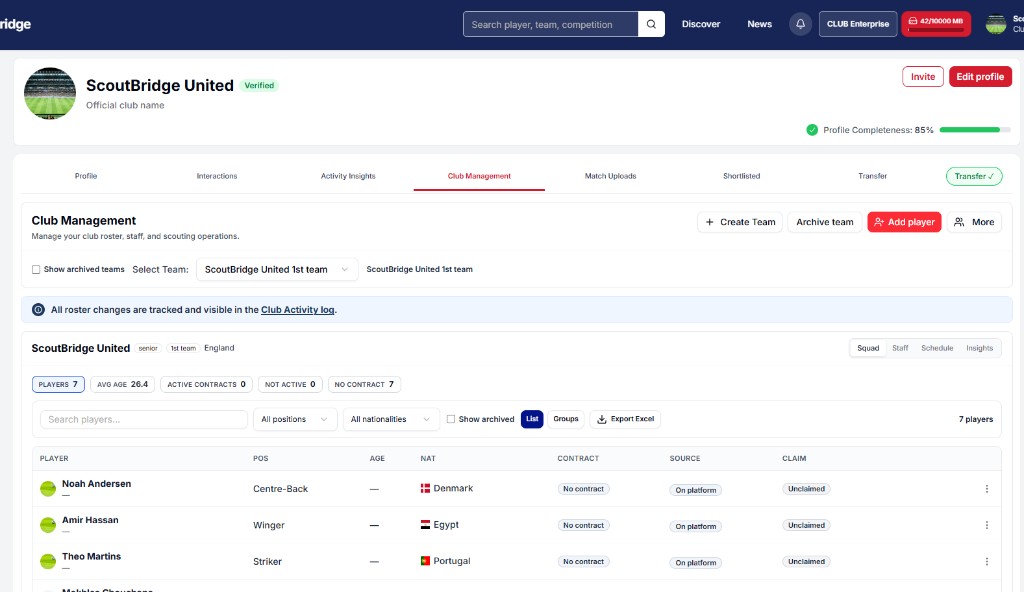Click Theo Martins' avatar icon

48,562
